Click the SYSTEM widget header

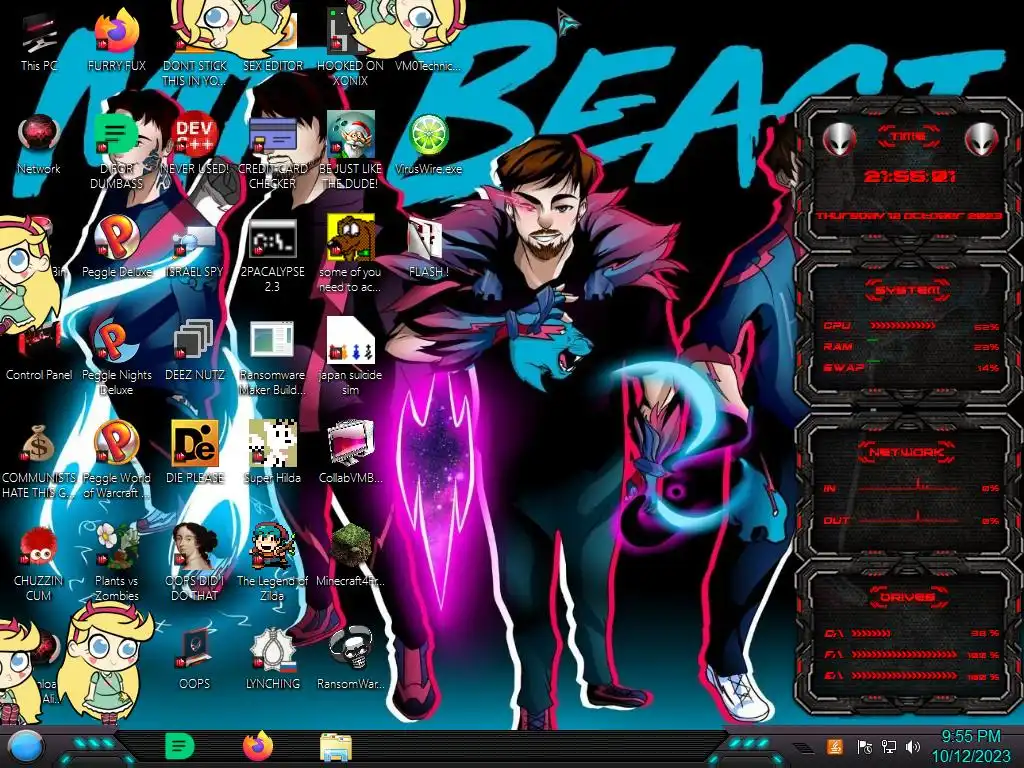(907, 290)
